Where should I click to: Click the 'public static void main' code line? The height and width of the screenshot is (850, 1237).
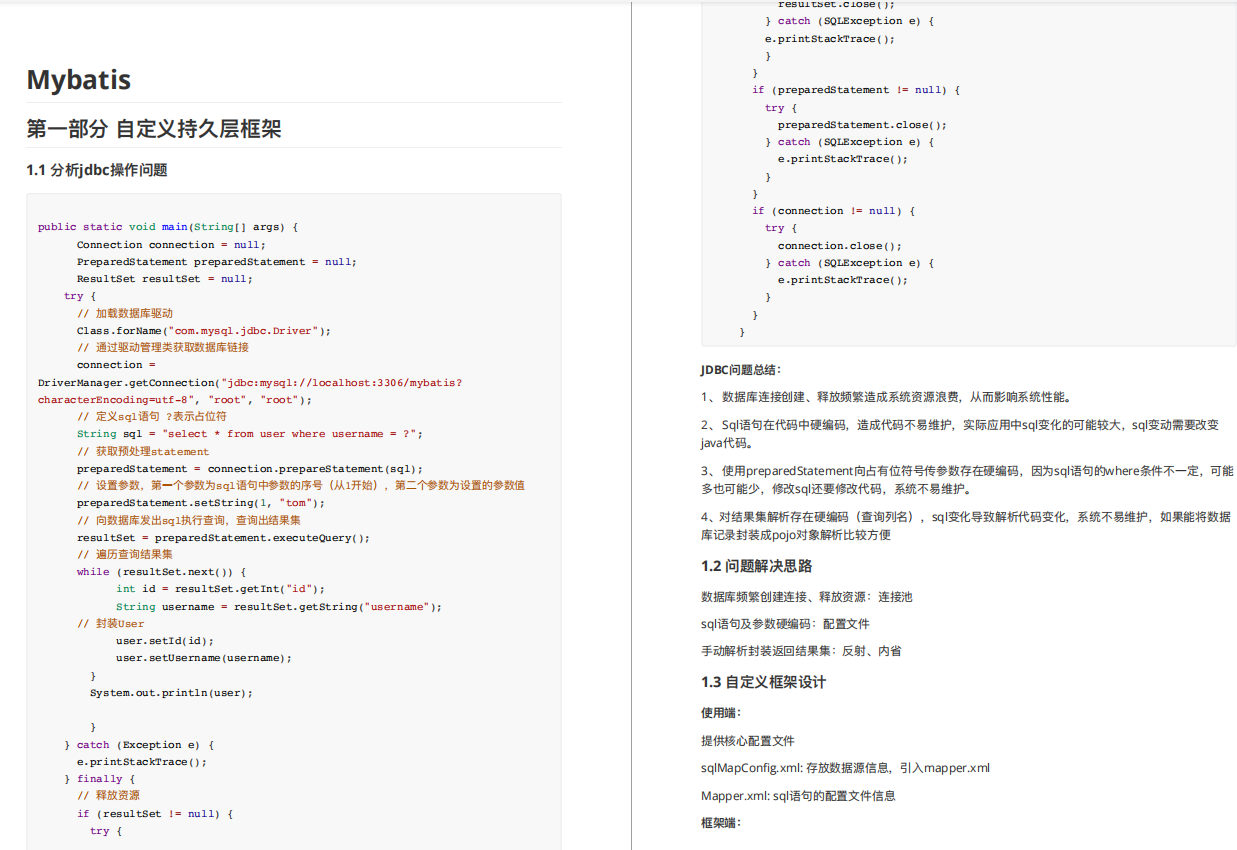168,227
